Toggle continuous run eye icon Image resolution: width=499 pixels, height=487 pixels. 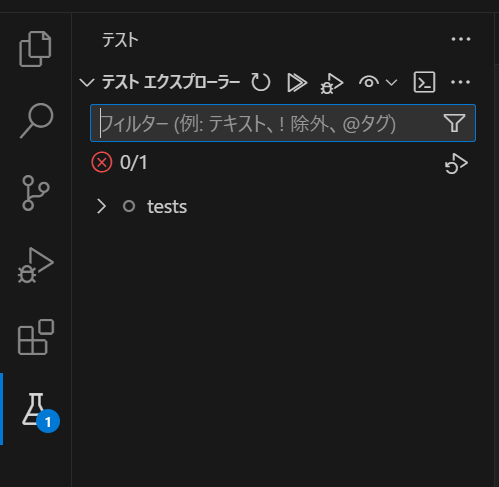pos(369,82)
